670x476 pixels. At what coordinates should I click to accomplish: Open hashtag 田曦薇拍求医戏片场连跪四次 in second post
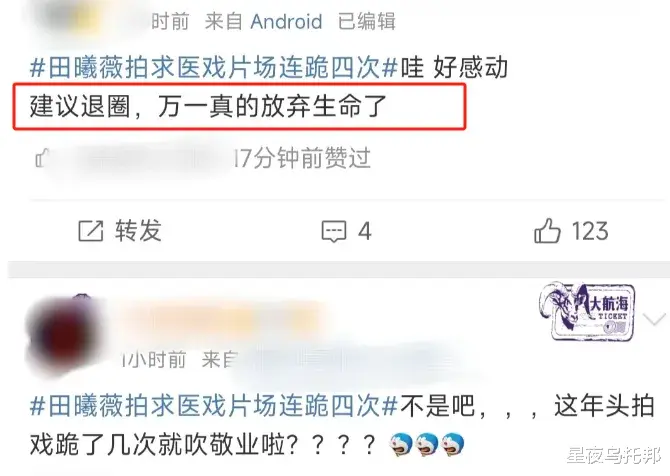pos(214,405)
